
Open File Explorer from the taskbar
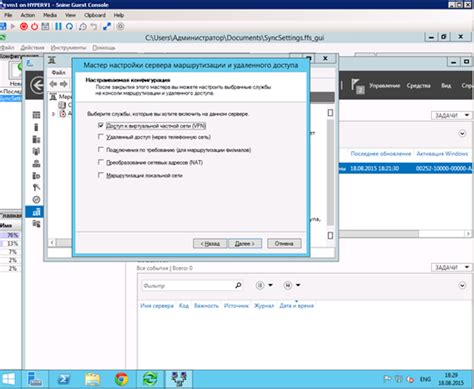pos(92,379)
